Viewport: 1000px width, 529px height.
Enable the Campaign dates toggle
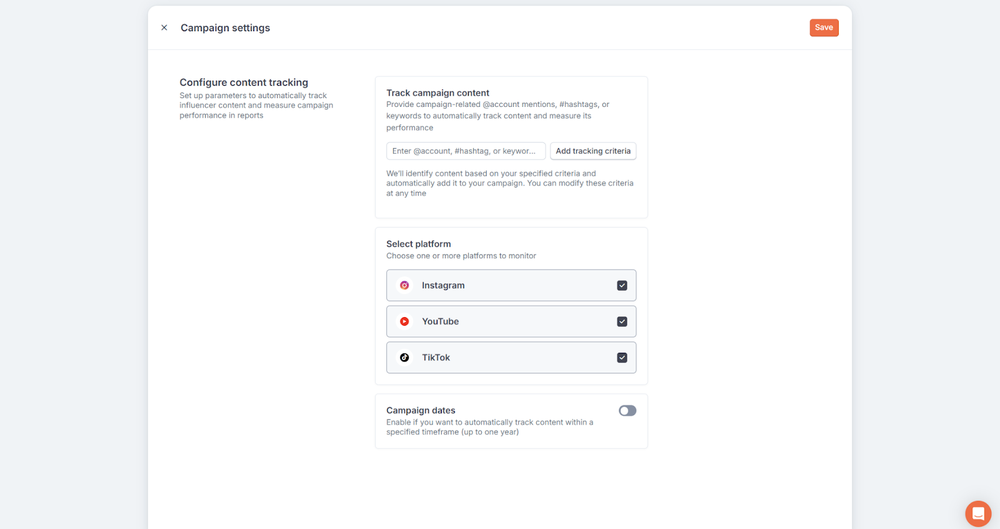pos(627,410)
